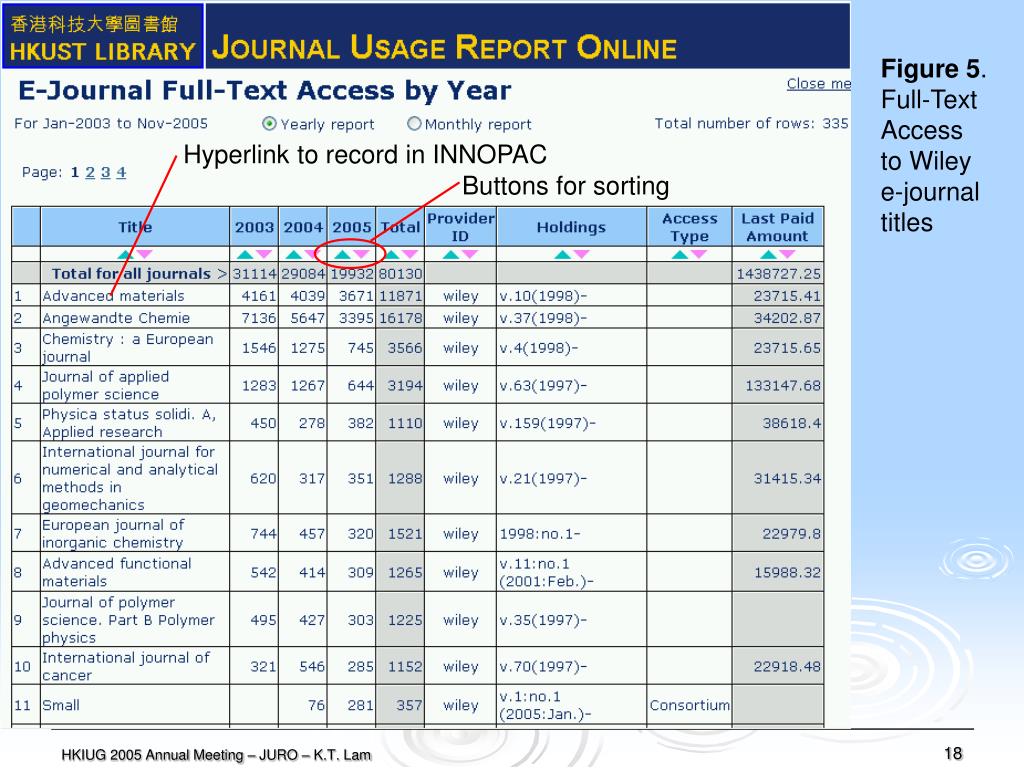The image size is (1024, 768).
Task: Open the Small journal link
Action: pos(61,705)
